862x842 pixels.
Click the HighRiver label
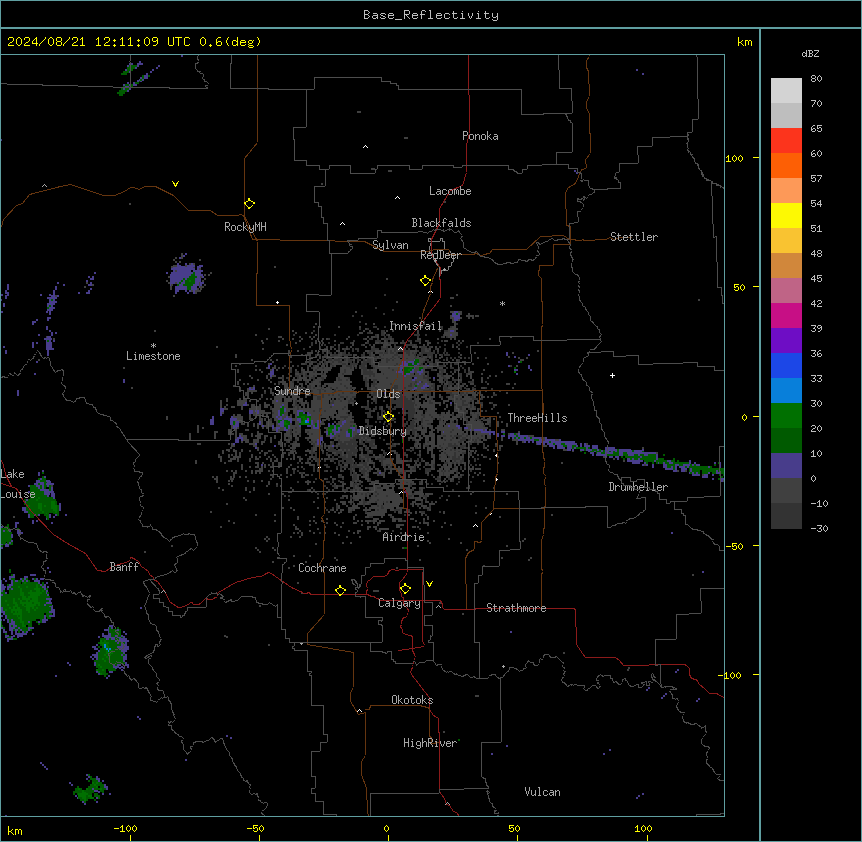[x=430, y=743]
